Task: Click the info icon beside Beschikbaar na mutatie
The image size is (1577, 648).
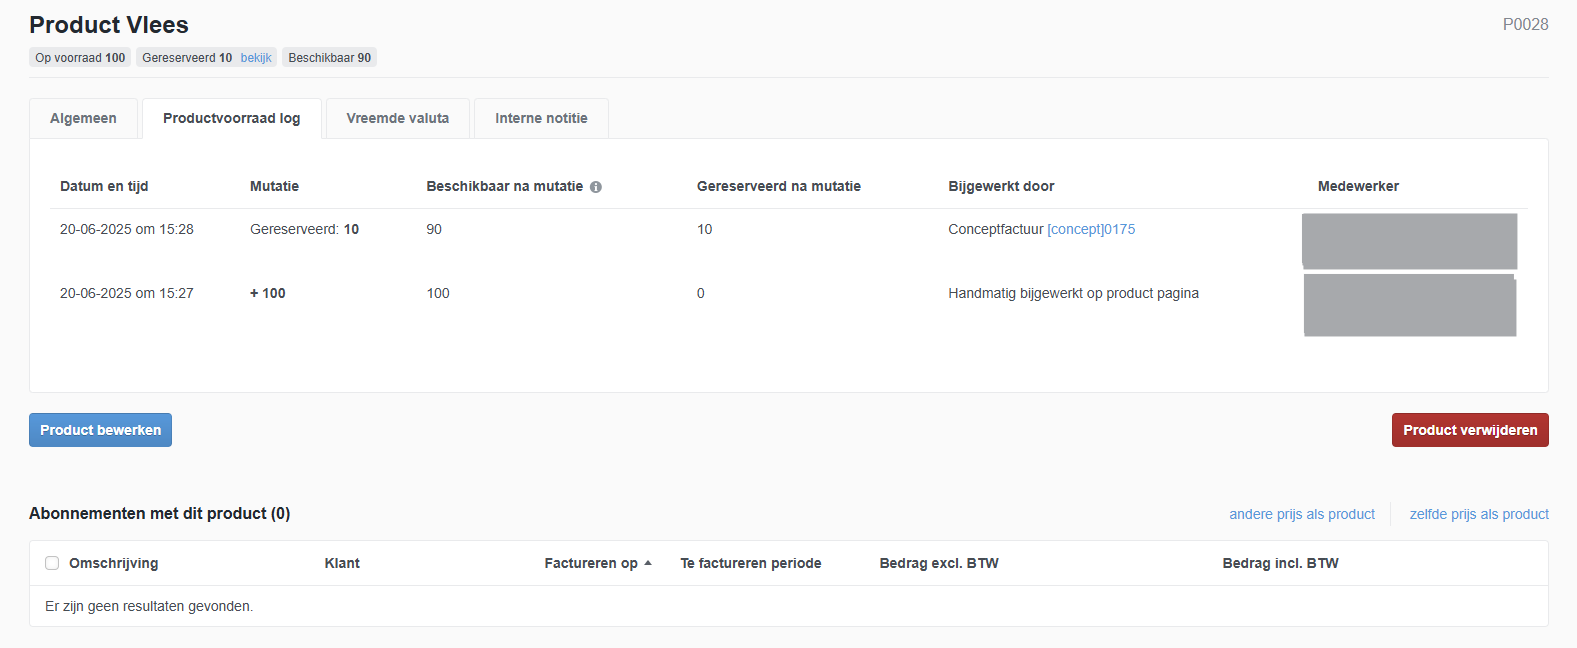Action: click(x=596, y=187)
